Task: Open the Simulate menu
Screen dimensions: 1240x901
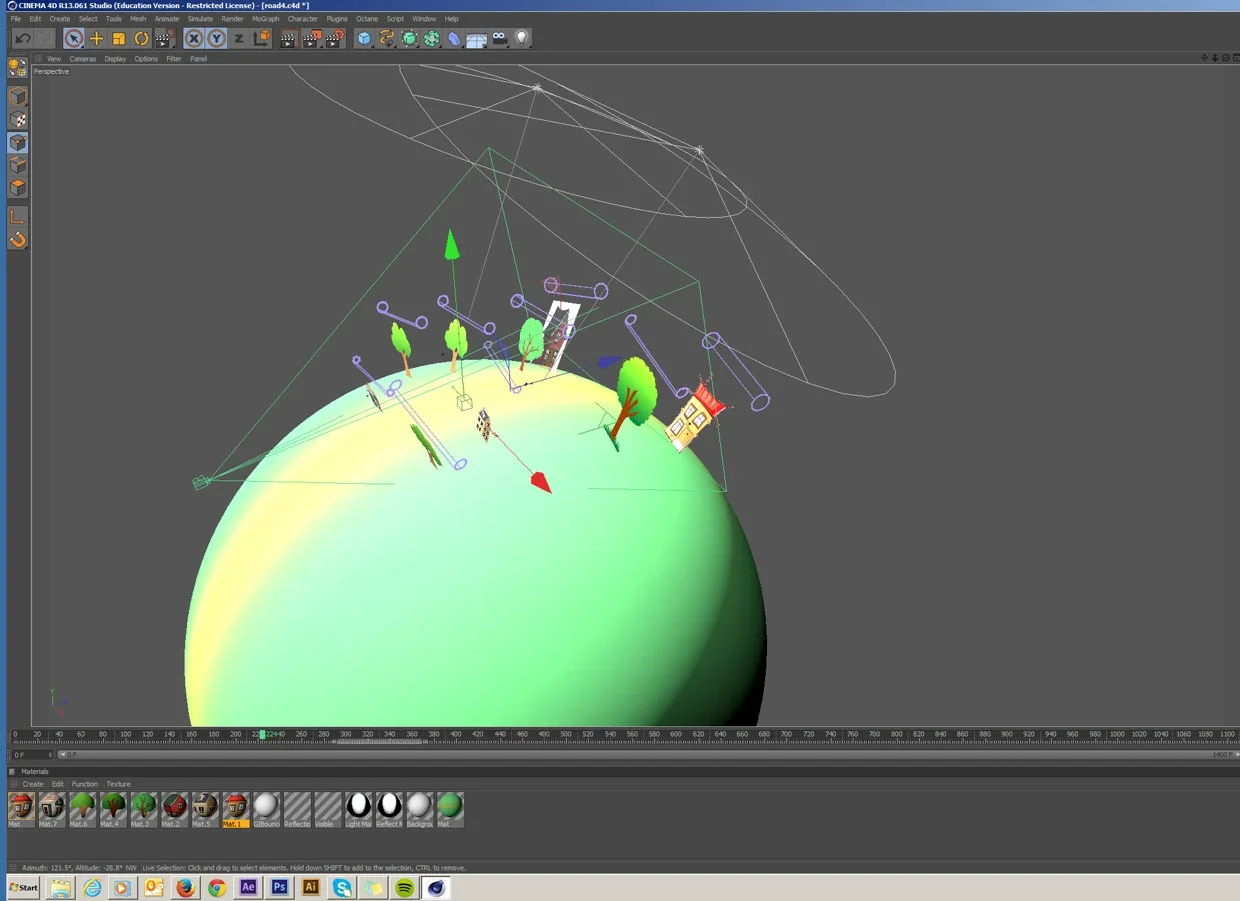Action: coord(200,19)
